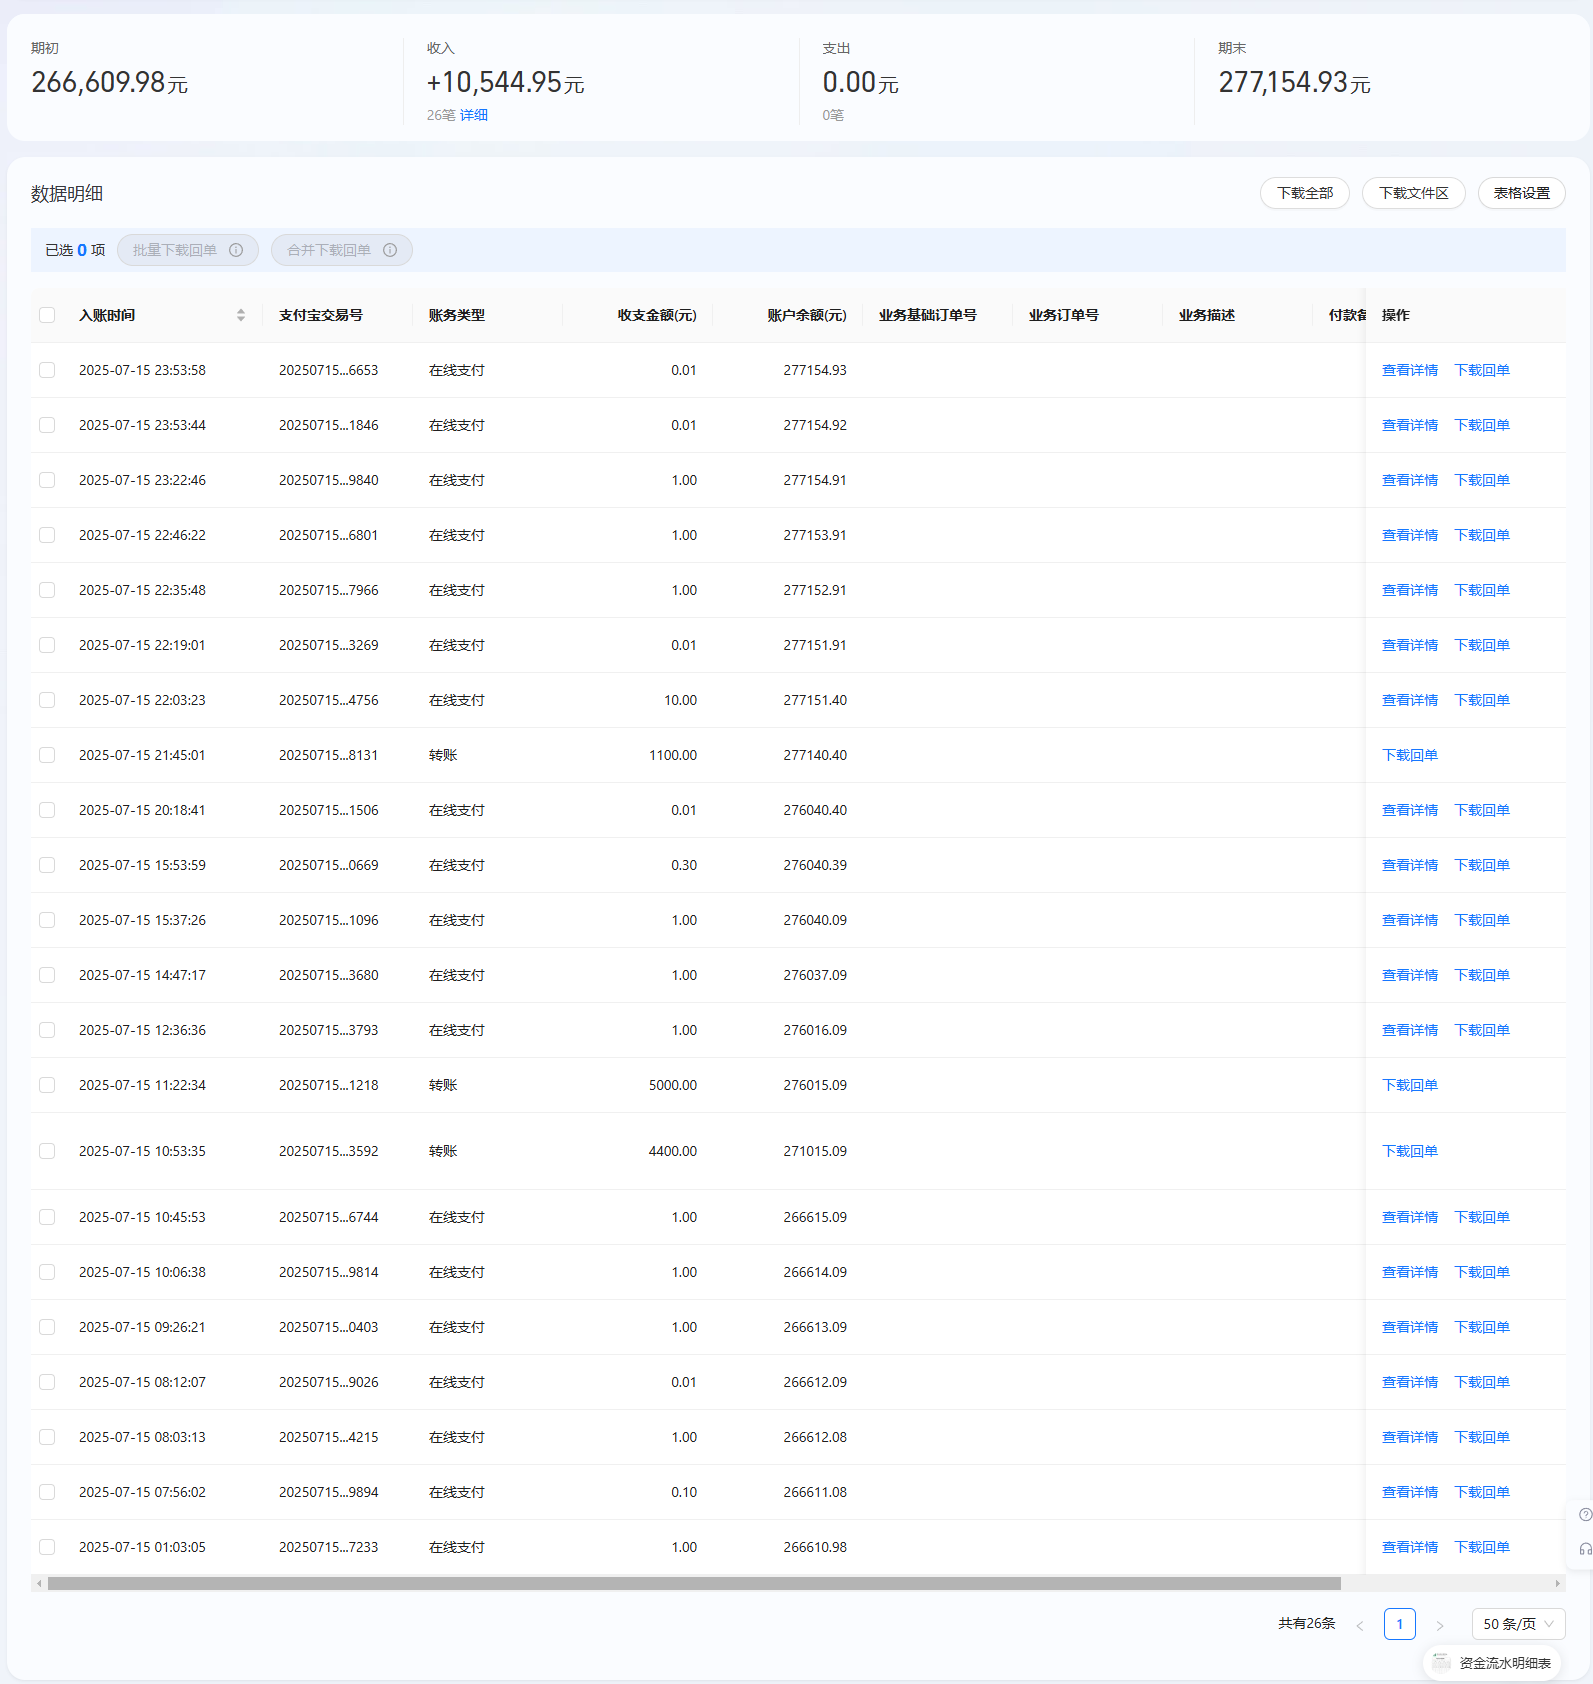Click 合并下载回单 button
The width and height of the screenshot is (1593, 1684).
342,250
